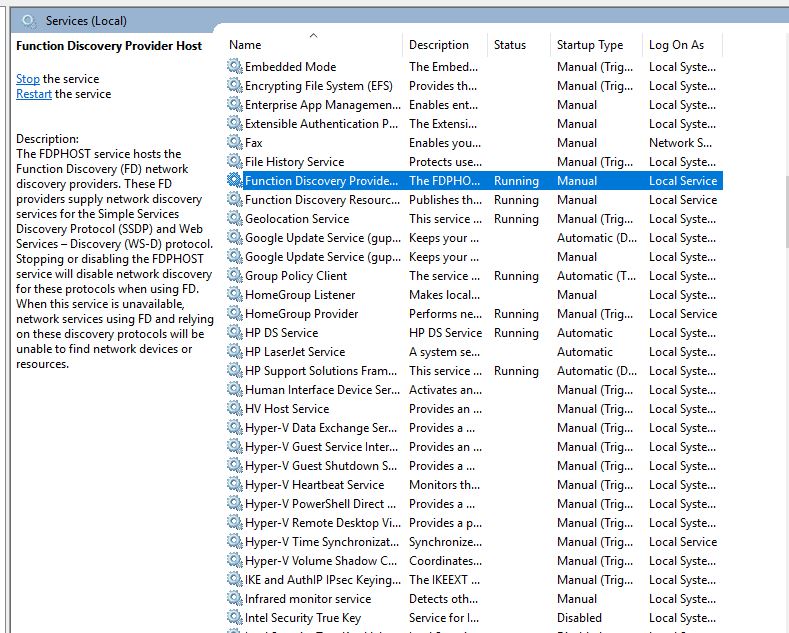Select Encrypting File System (EFS) service

(x=318, y=86)
